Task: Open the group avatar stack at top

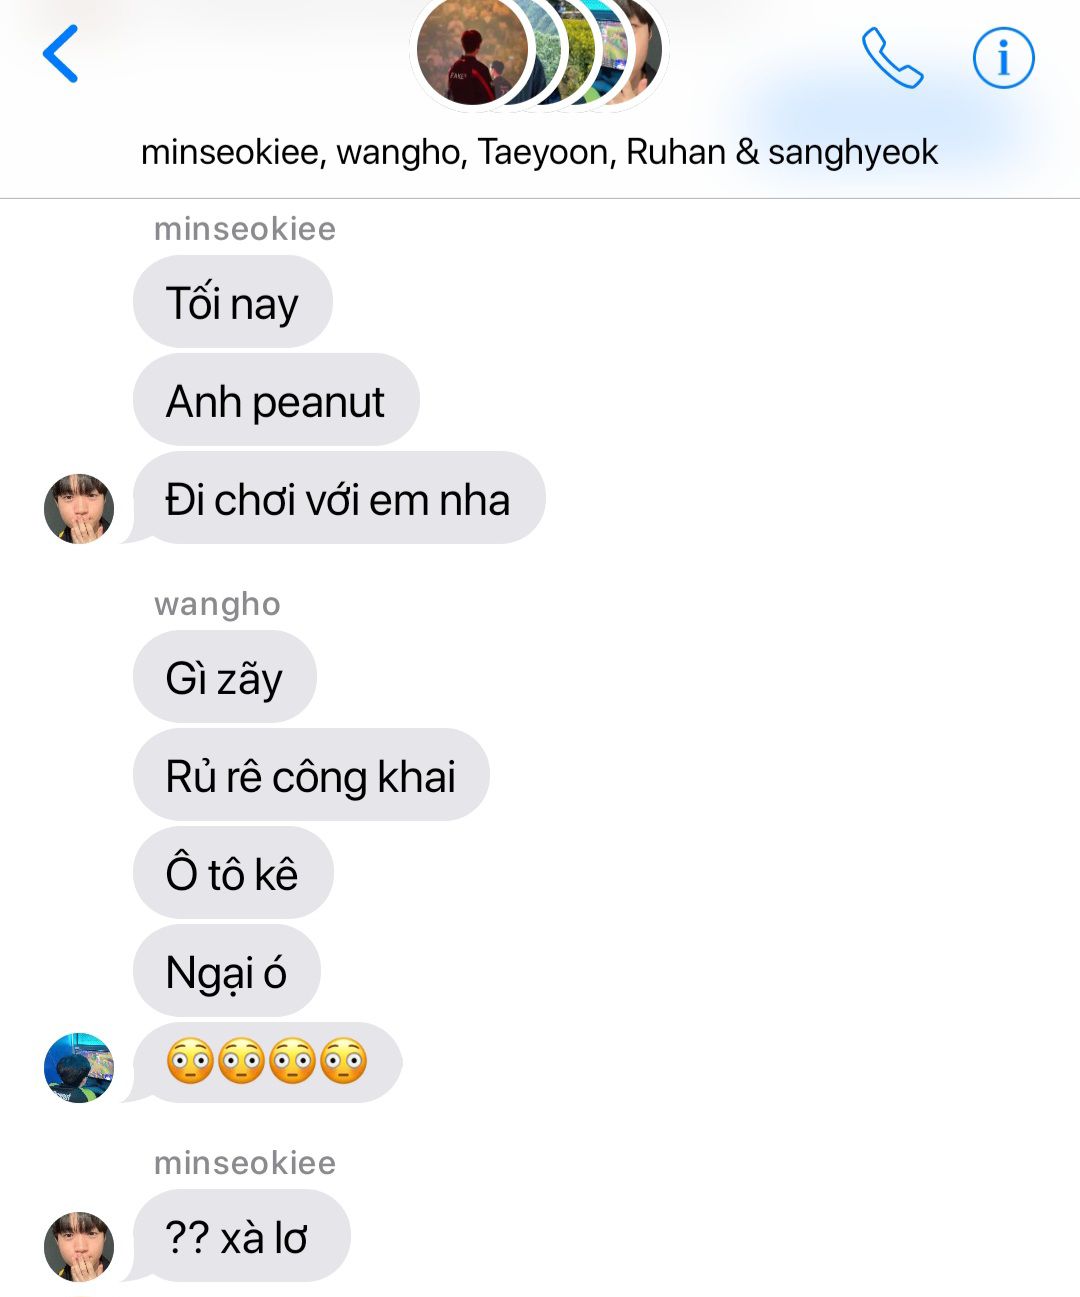Action: 540,52
